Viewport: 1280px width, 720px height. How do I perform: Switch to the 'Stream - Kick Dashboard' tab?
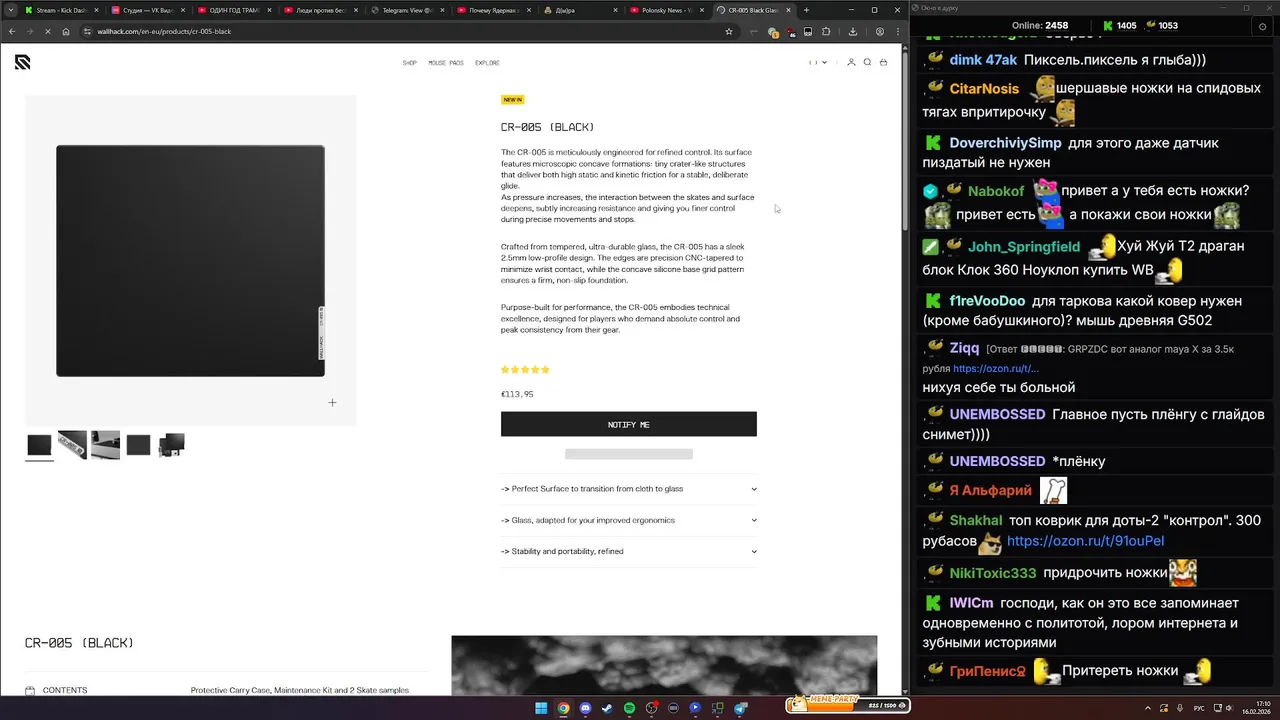(x=60, y=10)
